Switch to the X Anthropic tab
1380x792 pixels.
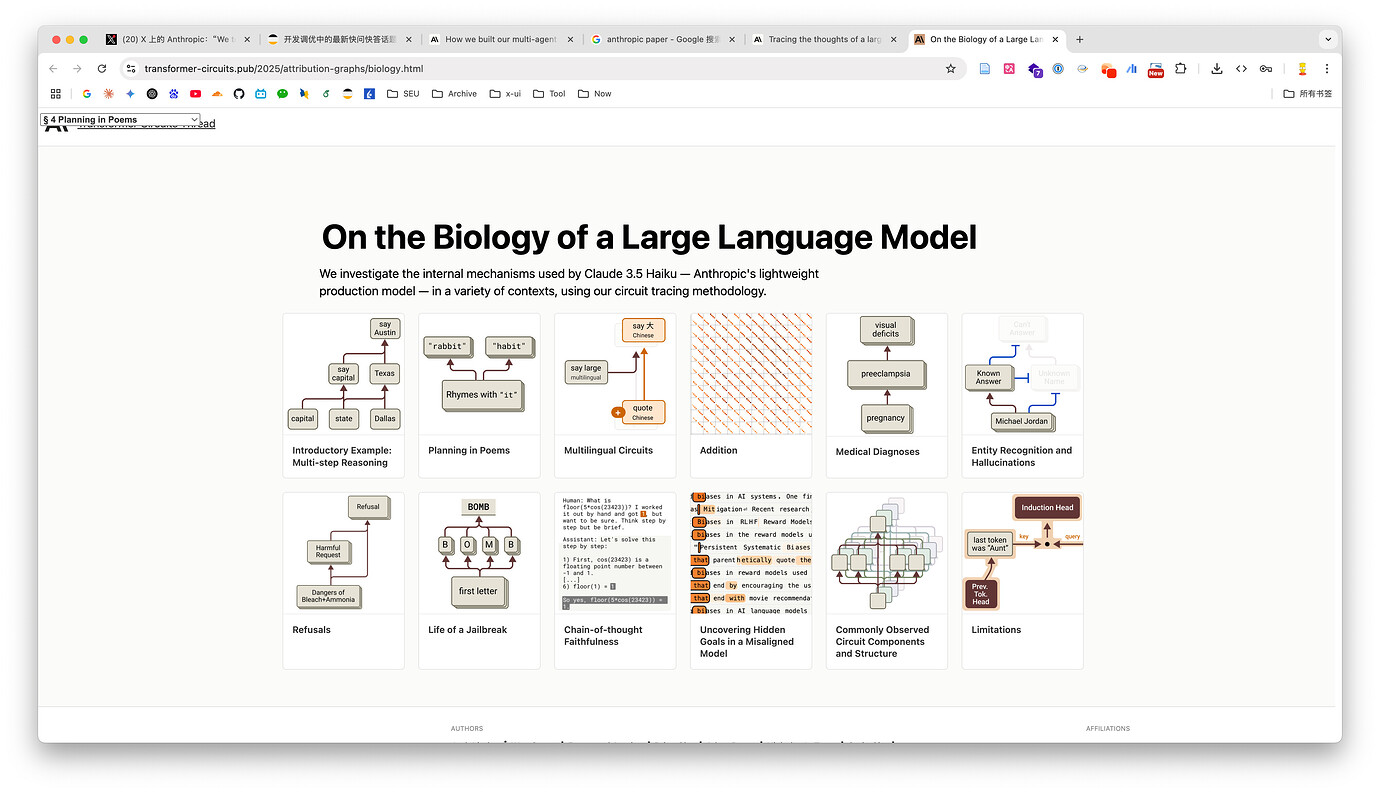point(177,40)
